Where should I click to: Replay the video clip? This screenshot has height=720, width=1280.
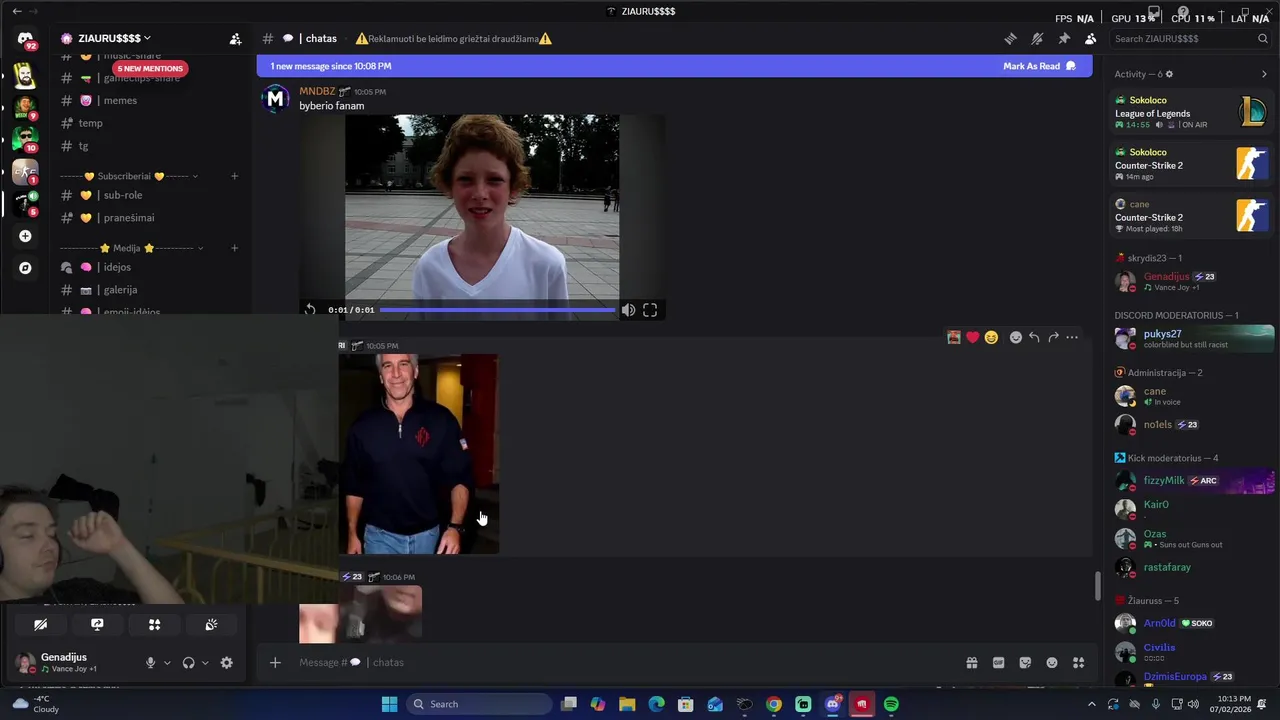click(x=310, y=310)
